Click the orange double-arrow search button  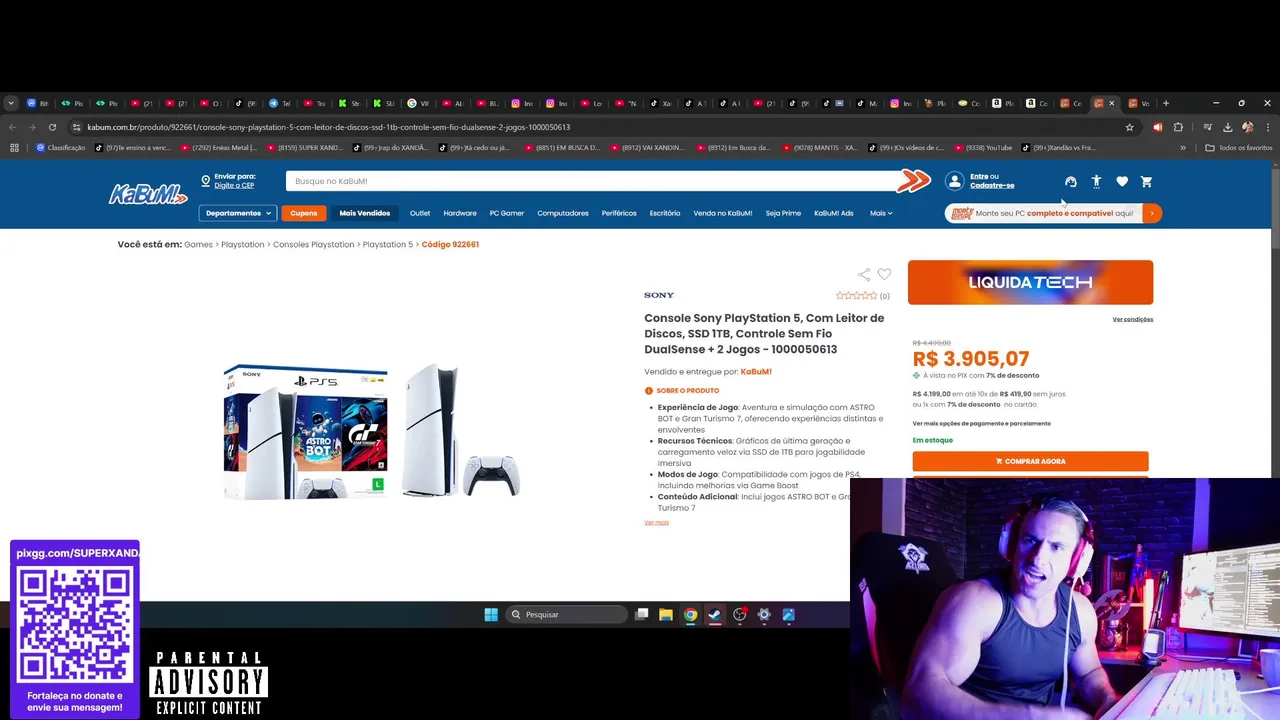[913, 181]
